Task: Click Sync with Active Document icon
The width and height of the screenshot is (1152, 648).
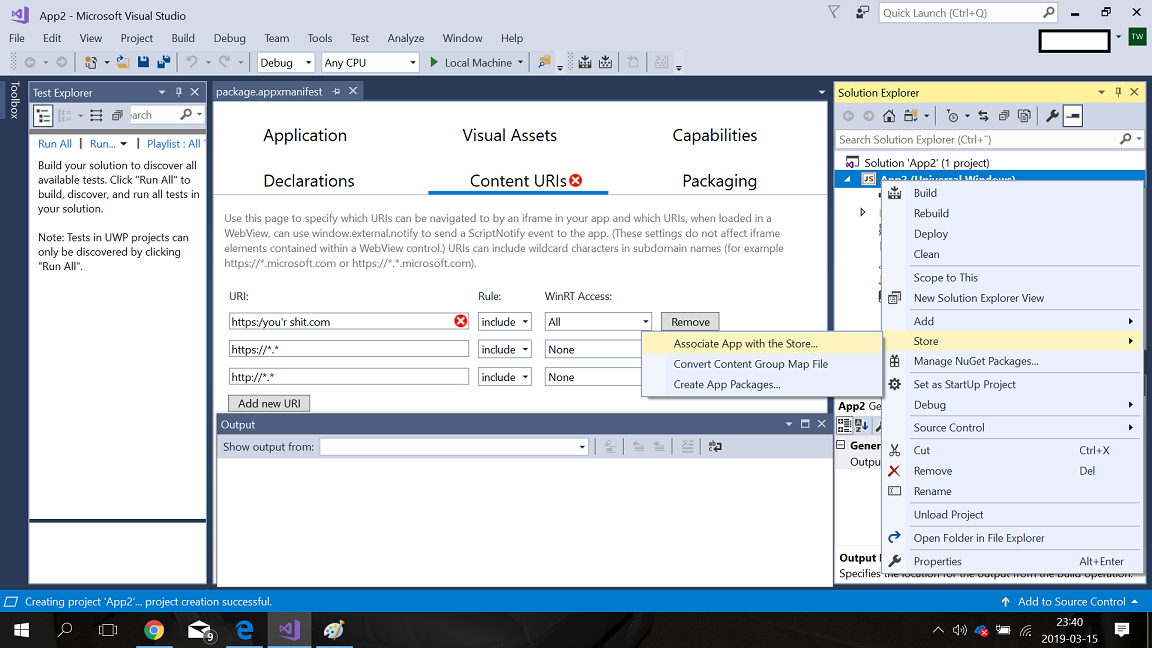Action: point(983,116)
